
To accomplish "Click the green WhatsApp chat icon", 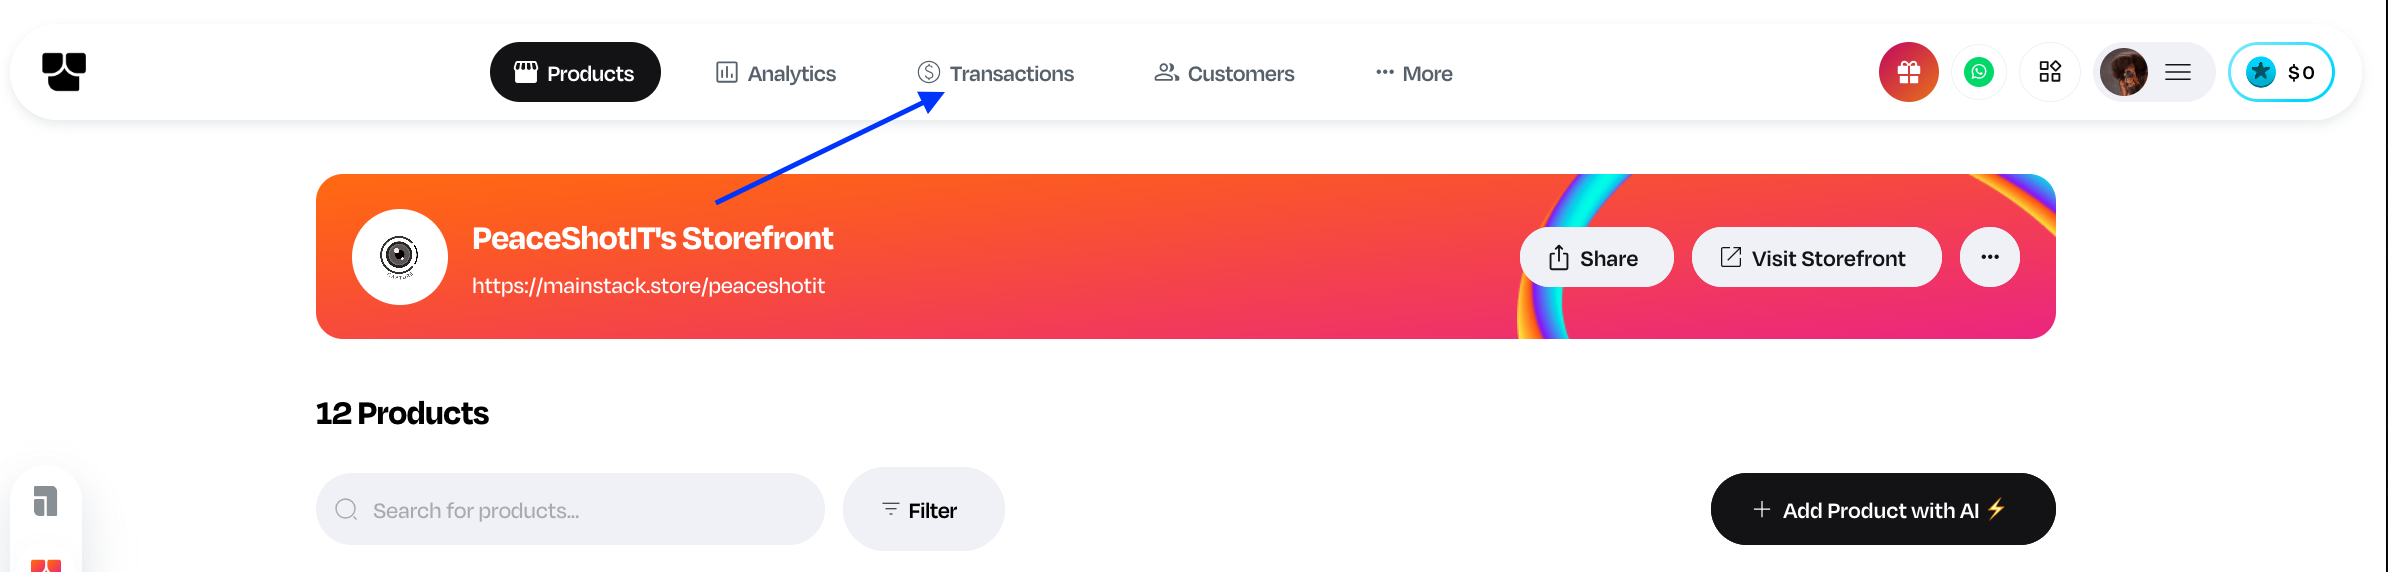I will tap(1978, 72).
